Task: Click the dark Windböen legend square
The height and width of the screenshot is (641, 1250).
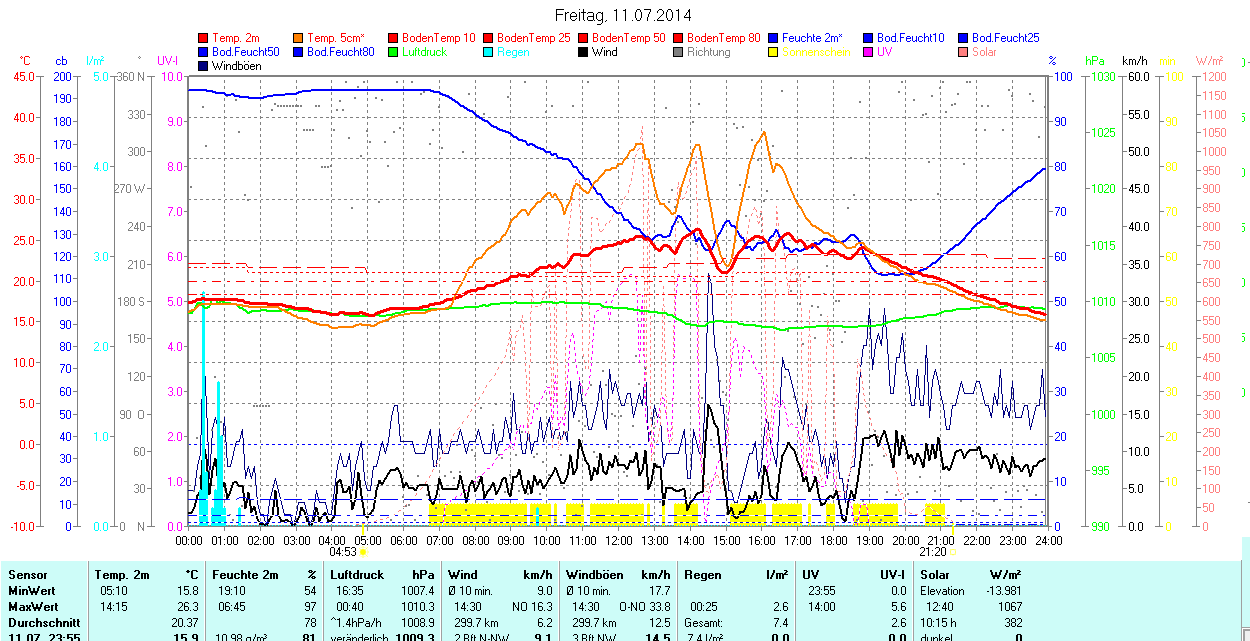Action: pyautogui.click(x=204, y=66)
